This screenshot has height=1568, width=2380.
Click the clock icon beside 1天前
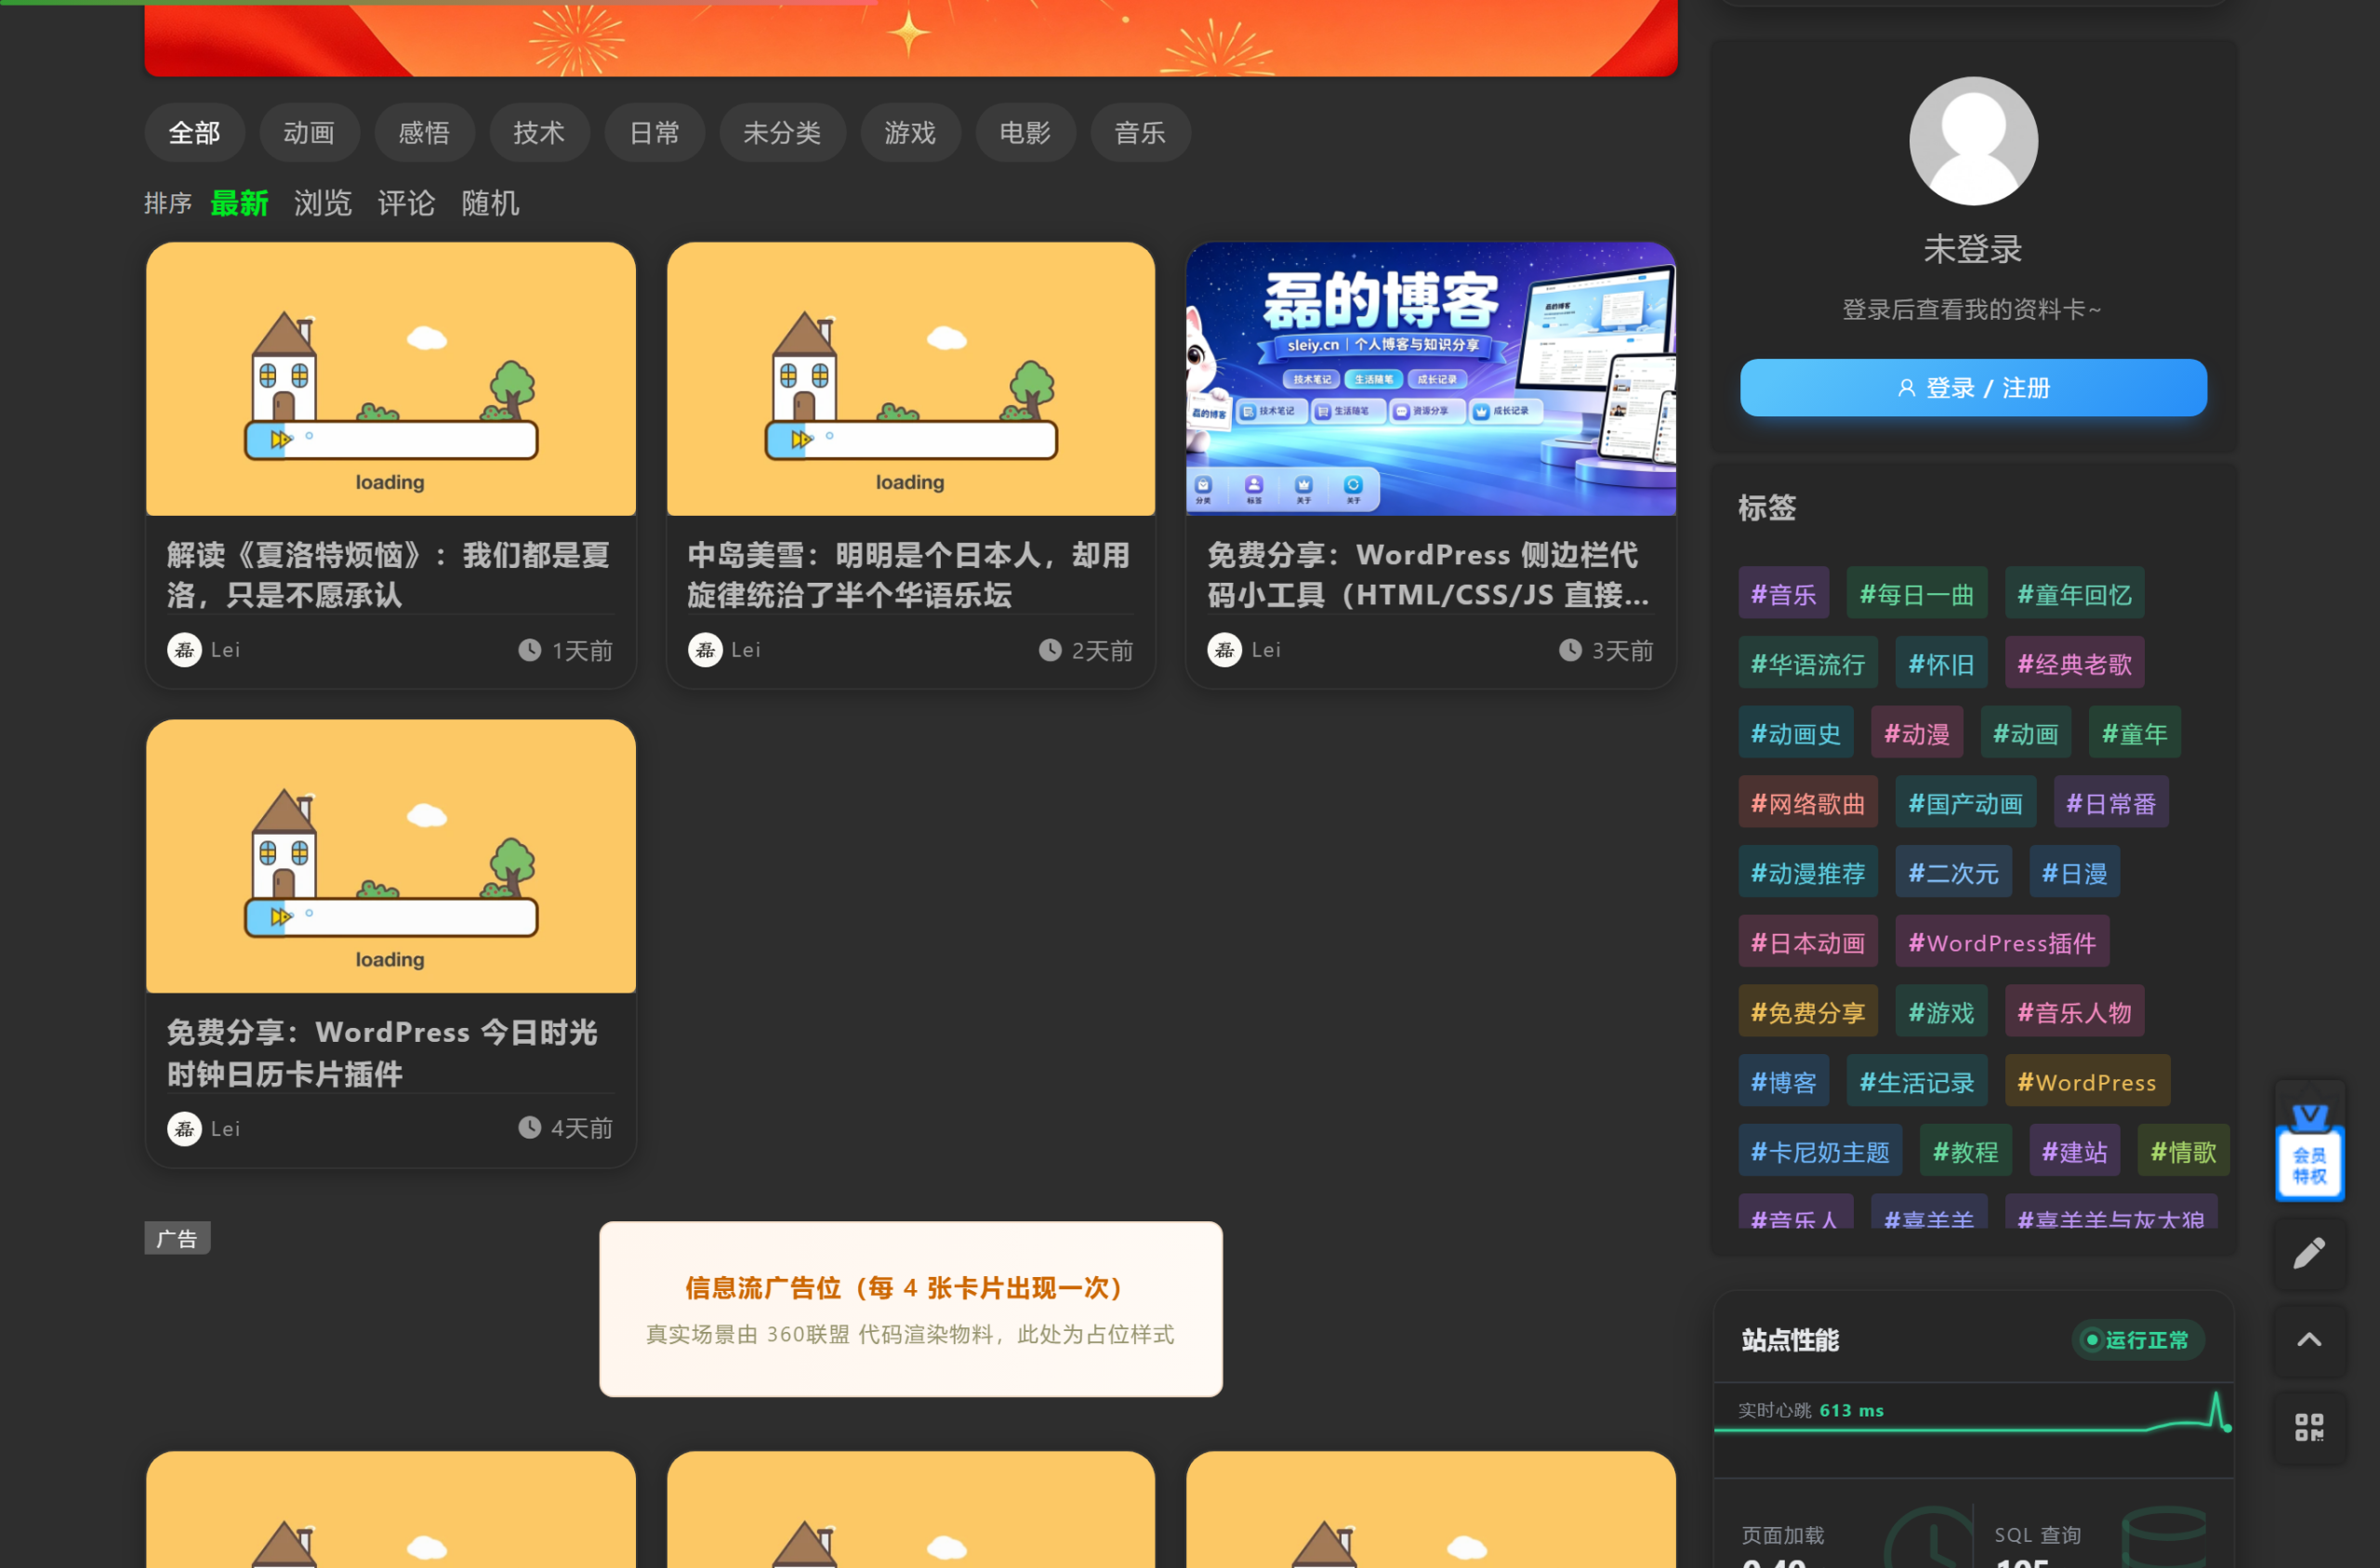(529, 650)
